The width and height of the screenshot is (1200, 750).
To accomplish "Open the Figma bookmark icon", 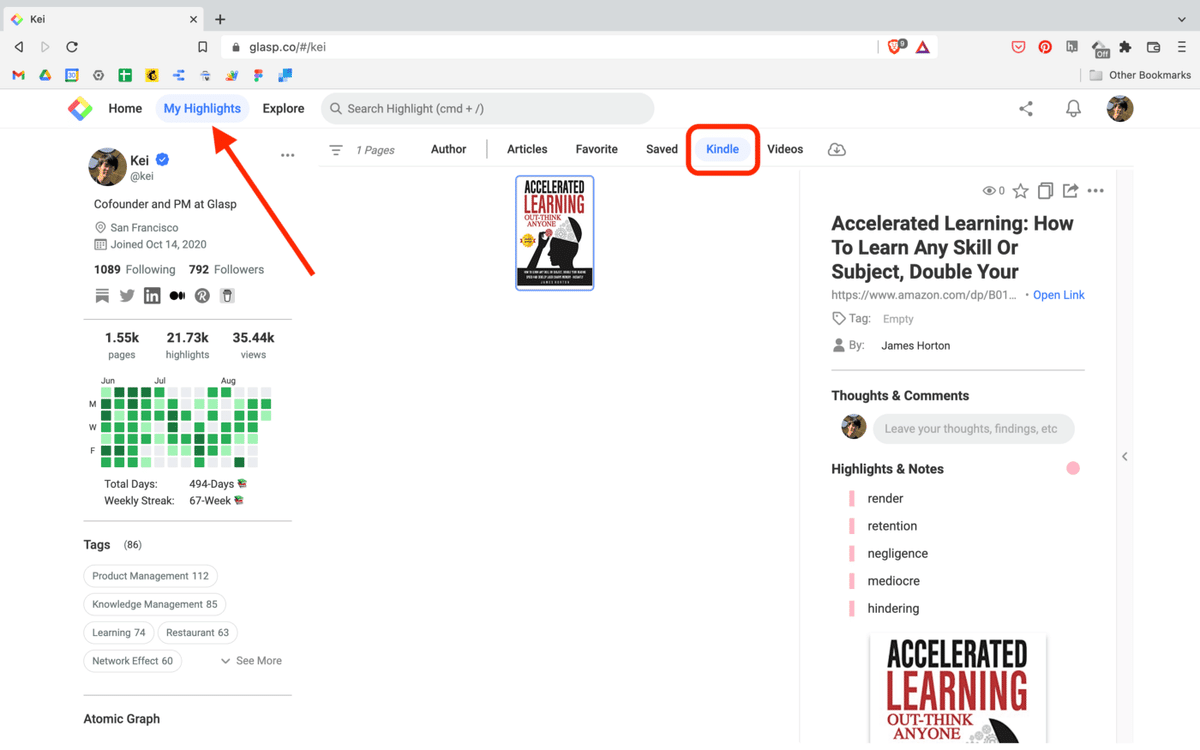I will pyautogui.click(x=258, y=75).
